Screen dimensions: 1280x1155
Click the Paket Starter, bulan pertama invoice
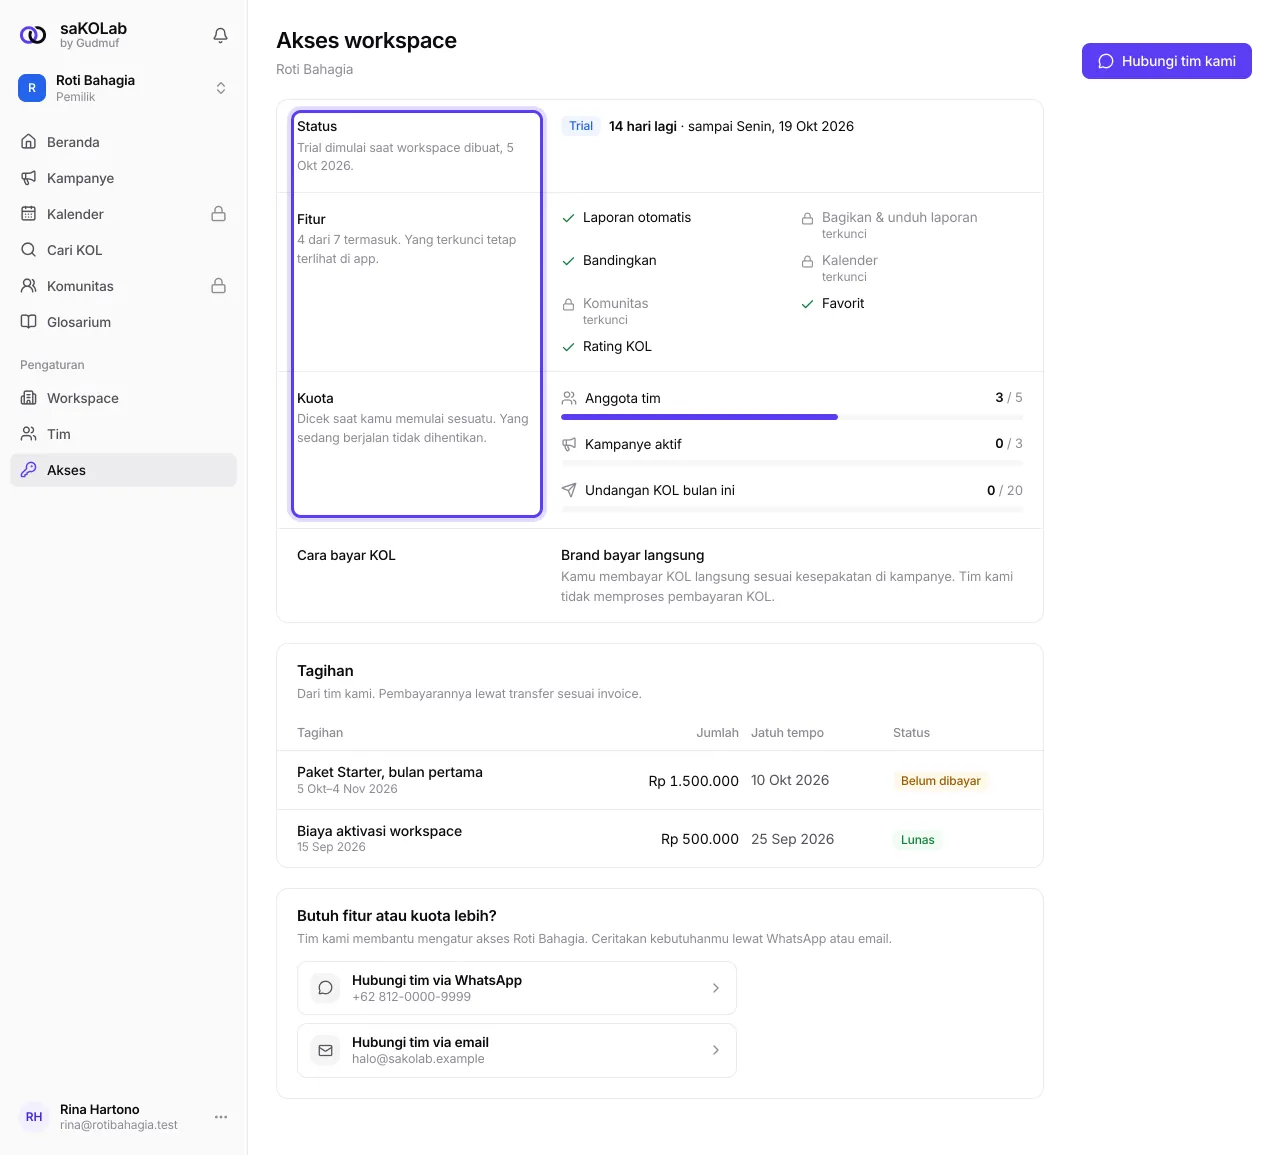[x=660, y=780]
